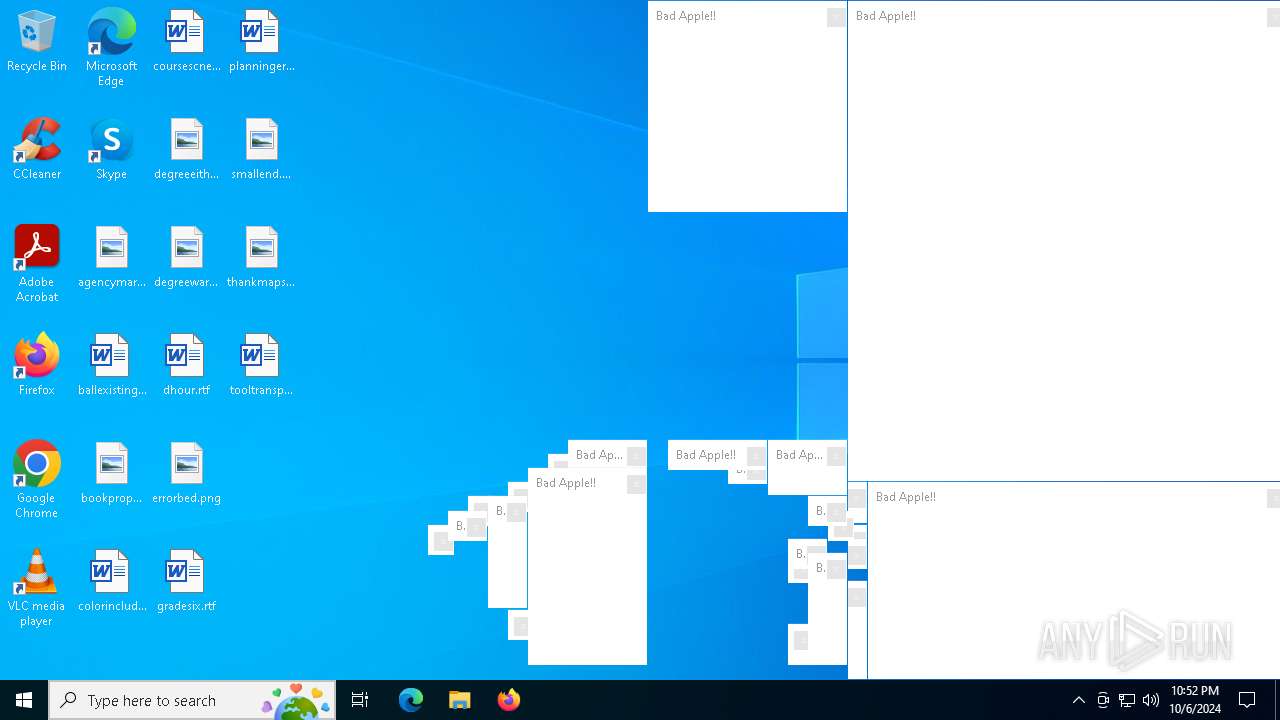This screenshot has height=720, width=1280.
Task: Open network status tray icon
Action: 1127,700
